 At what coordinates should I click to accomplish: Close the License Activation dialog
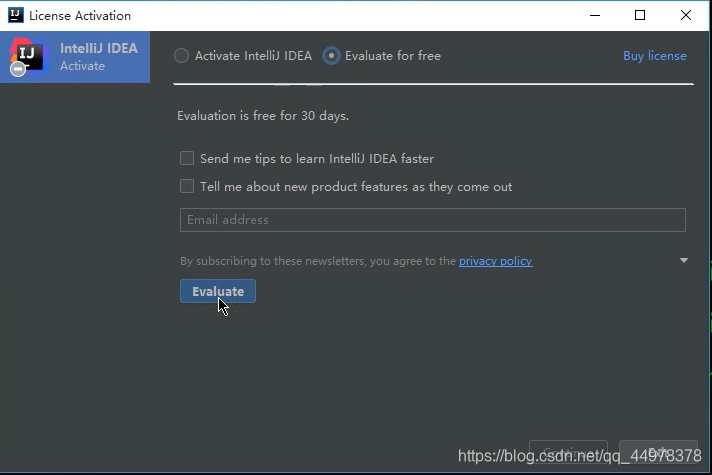[x=686, y=15]
